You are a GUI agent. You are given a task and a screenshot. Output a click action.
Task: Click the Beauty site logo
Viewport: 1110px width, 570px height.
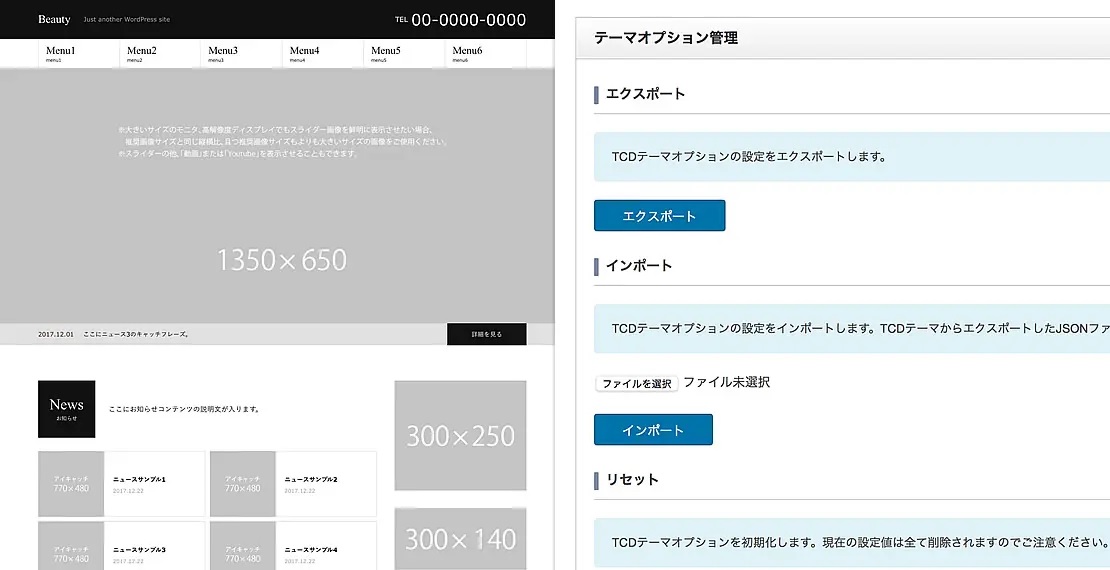[54, 20]
